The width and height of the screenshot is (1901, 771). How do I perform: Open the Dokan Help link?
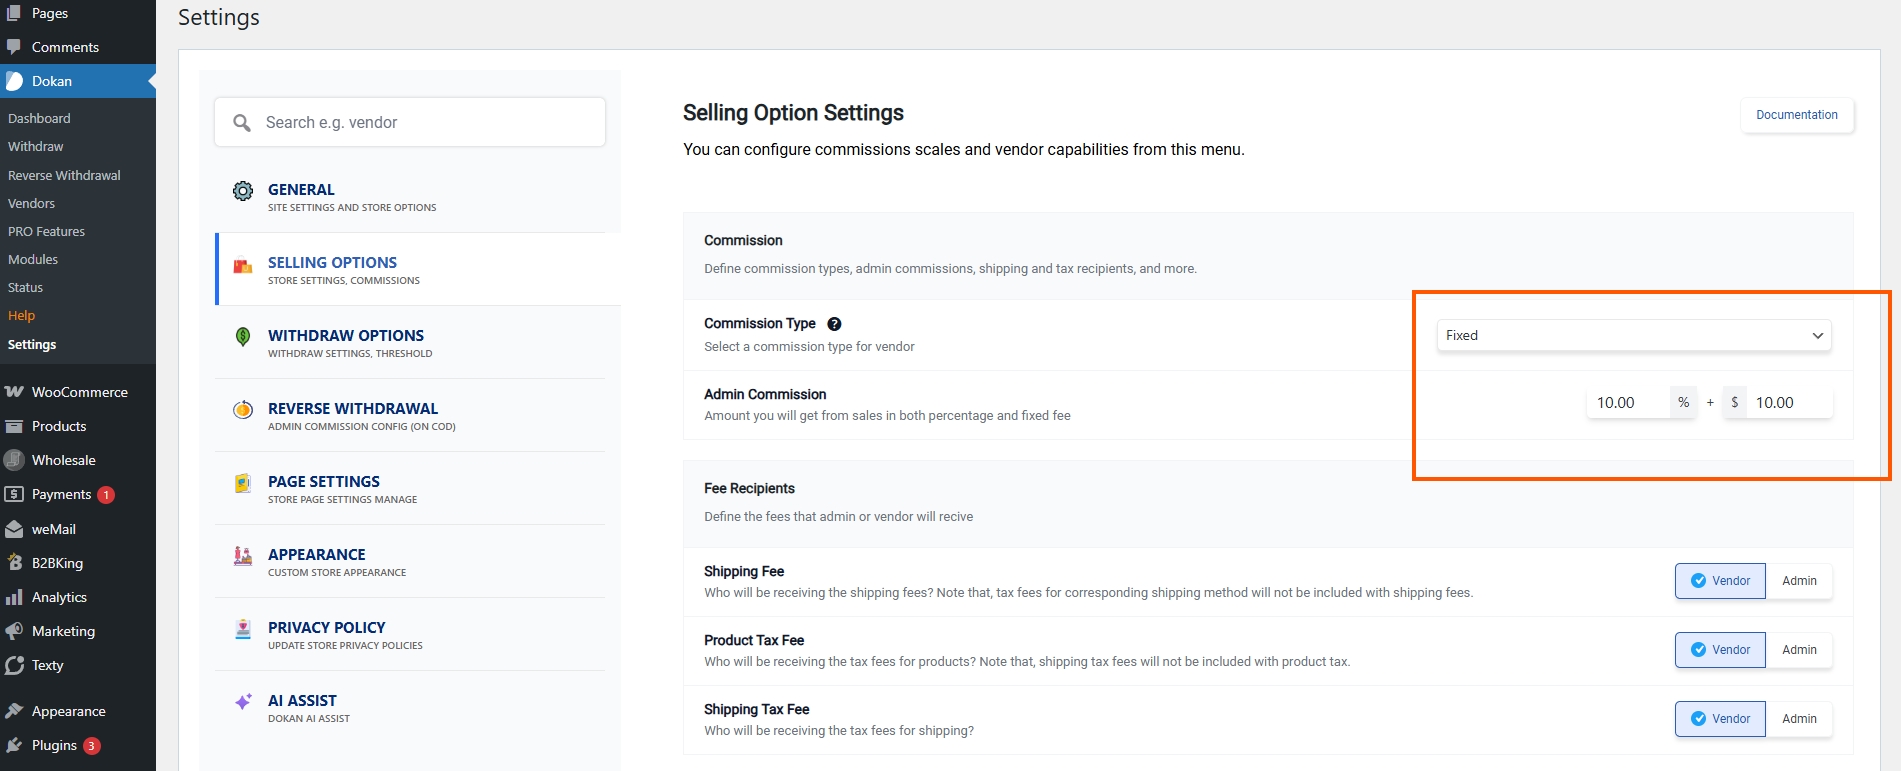click(x=21, y=316)
